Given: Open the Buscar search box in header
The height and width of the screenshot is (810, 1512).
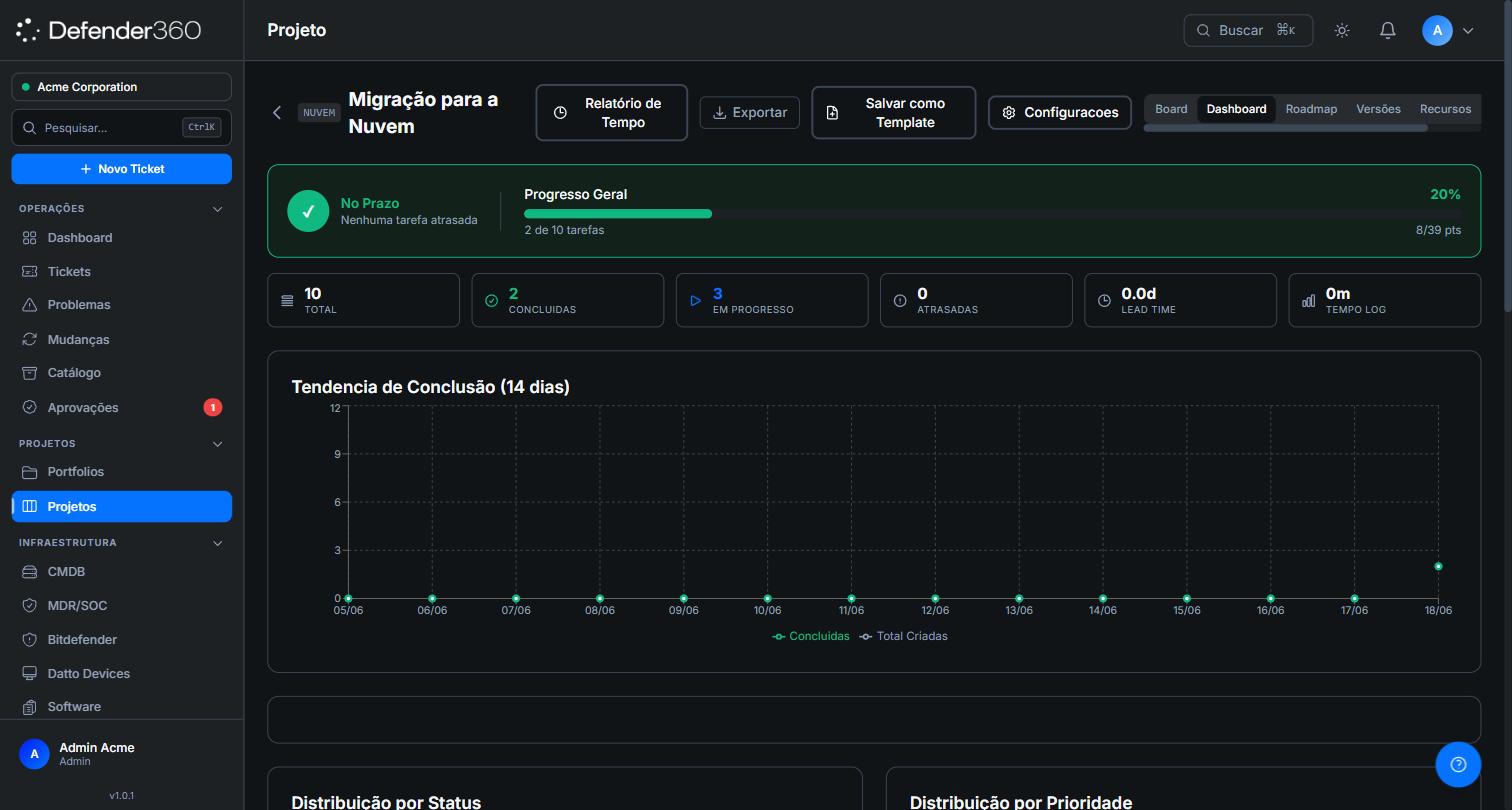Looking at the screenshot, I should pyautogui.click(x=1248, y=31).
